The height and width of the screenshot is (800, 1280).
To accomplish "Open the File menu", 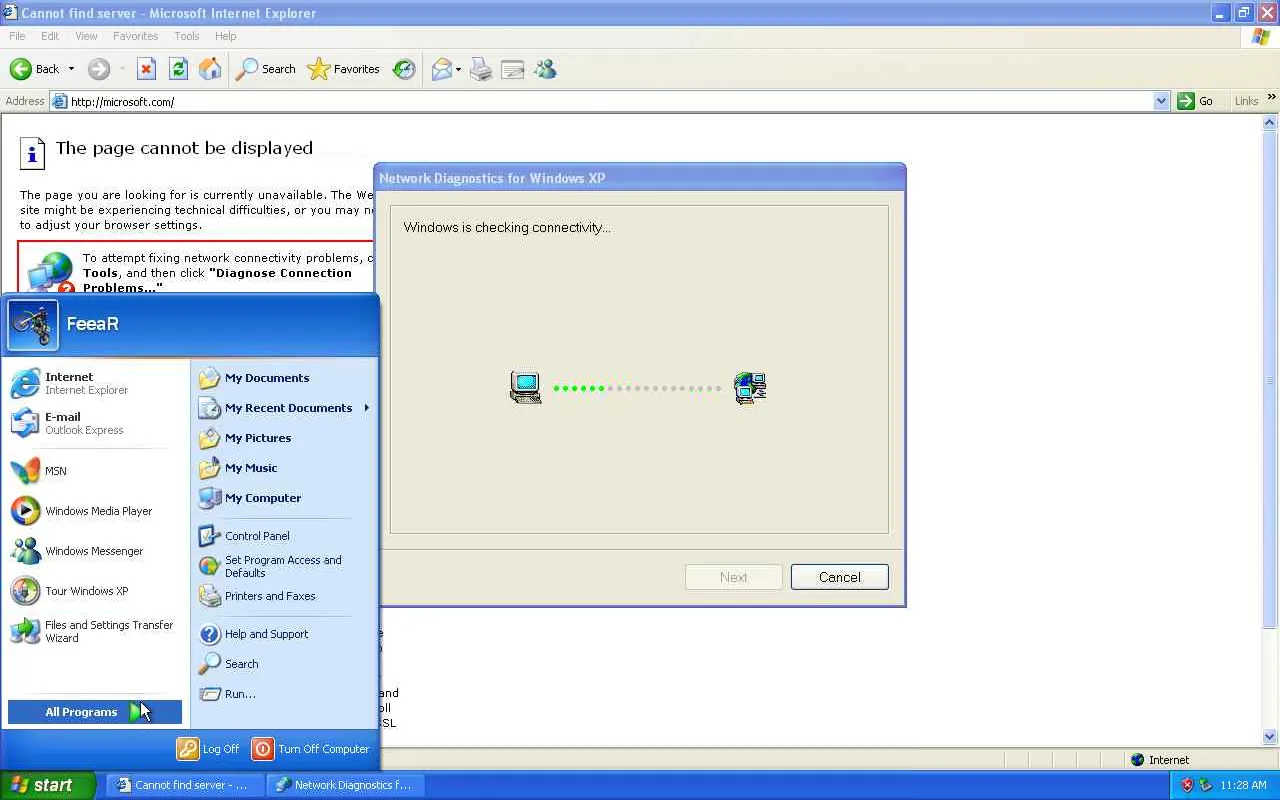I will coord(17,36).
